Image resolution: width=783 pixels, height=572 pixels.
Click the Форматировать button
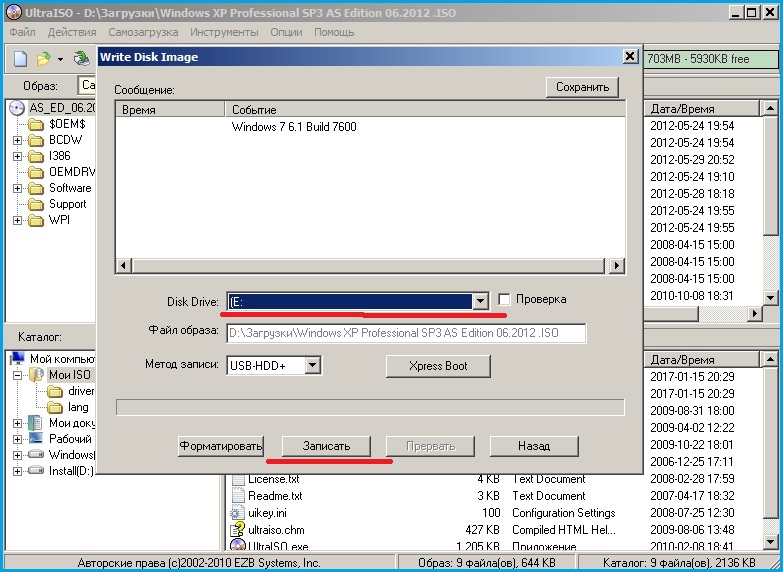pos(221,446)
